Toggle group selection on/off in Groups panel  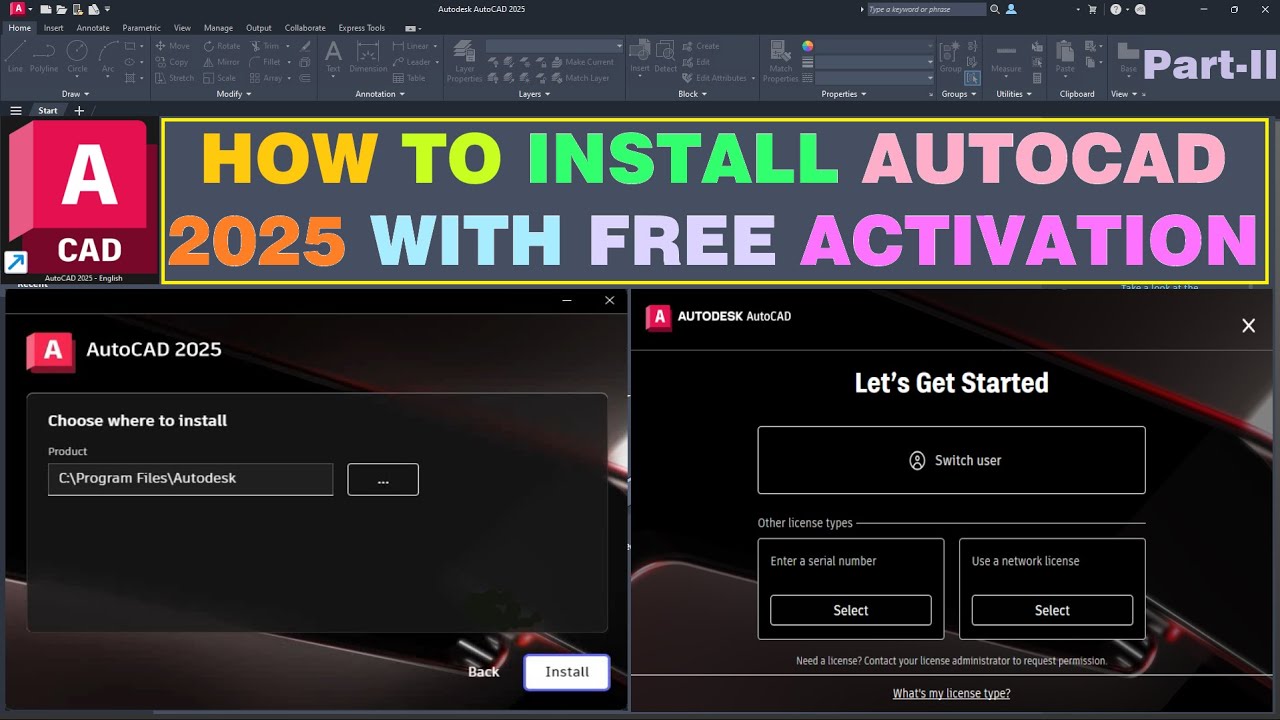point(973,78)
